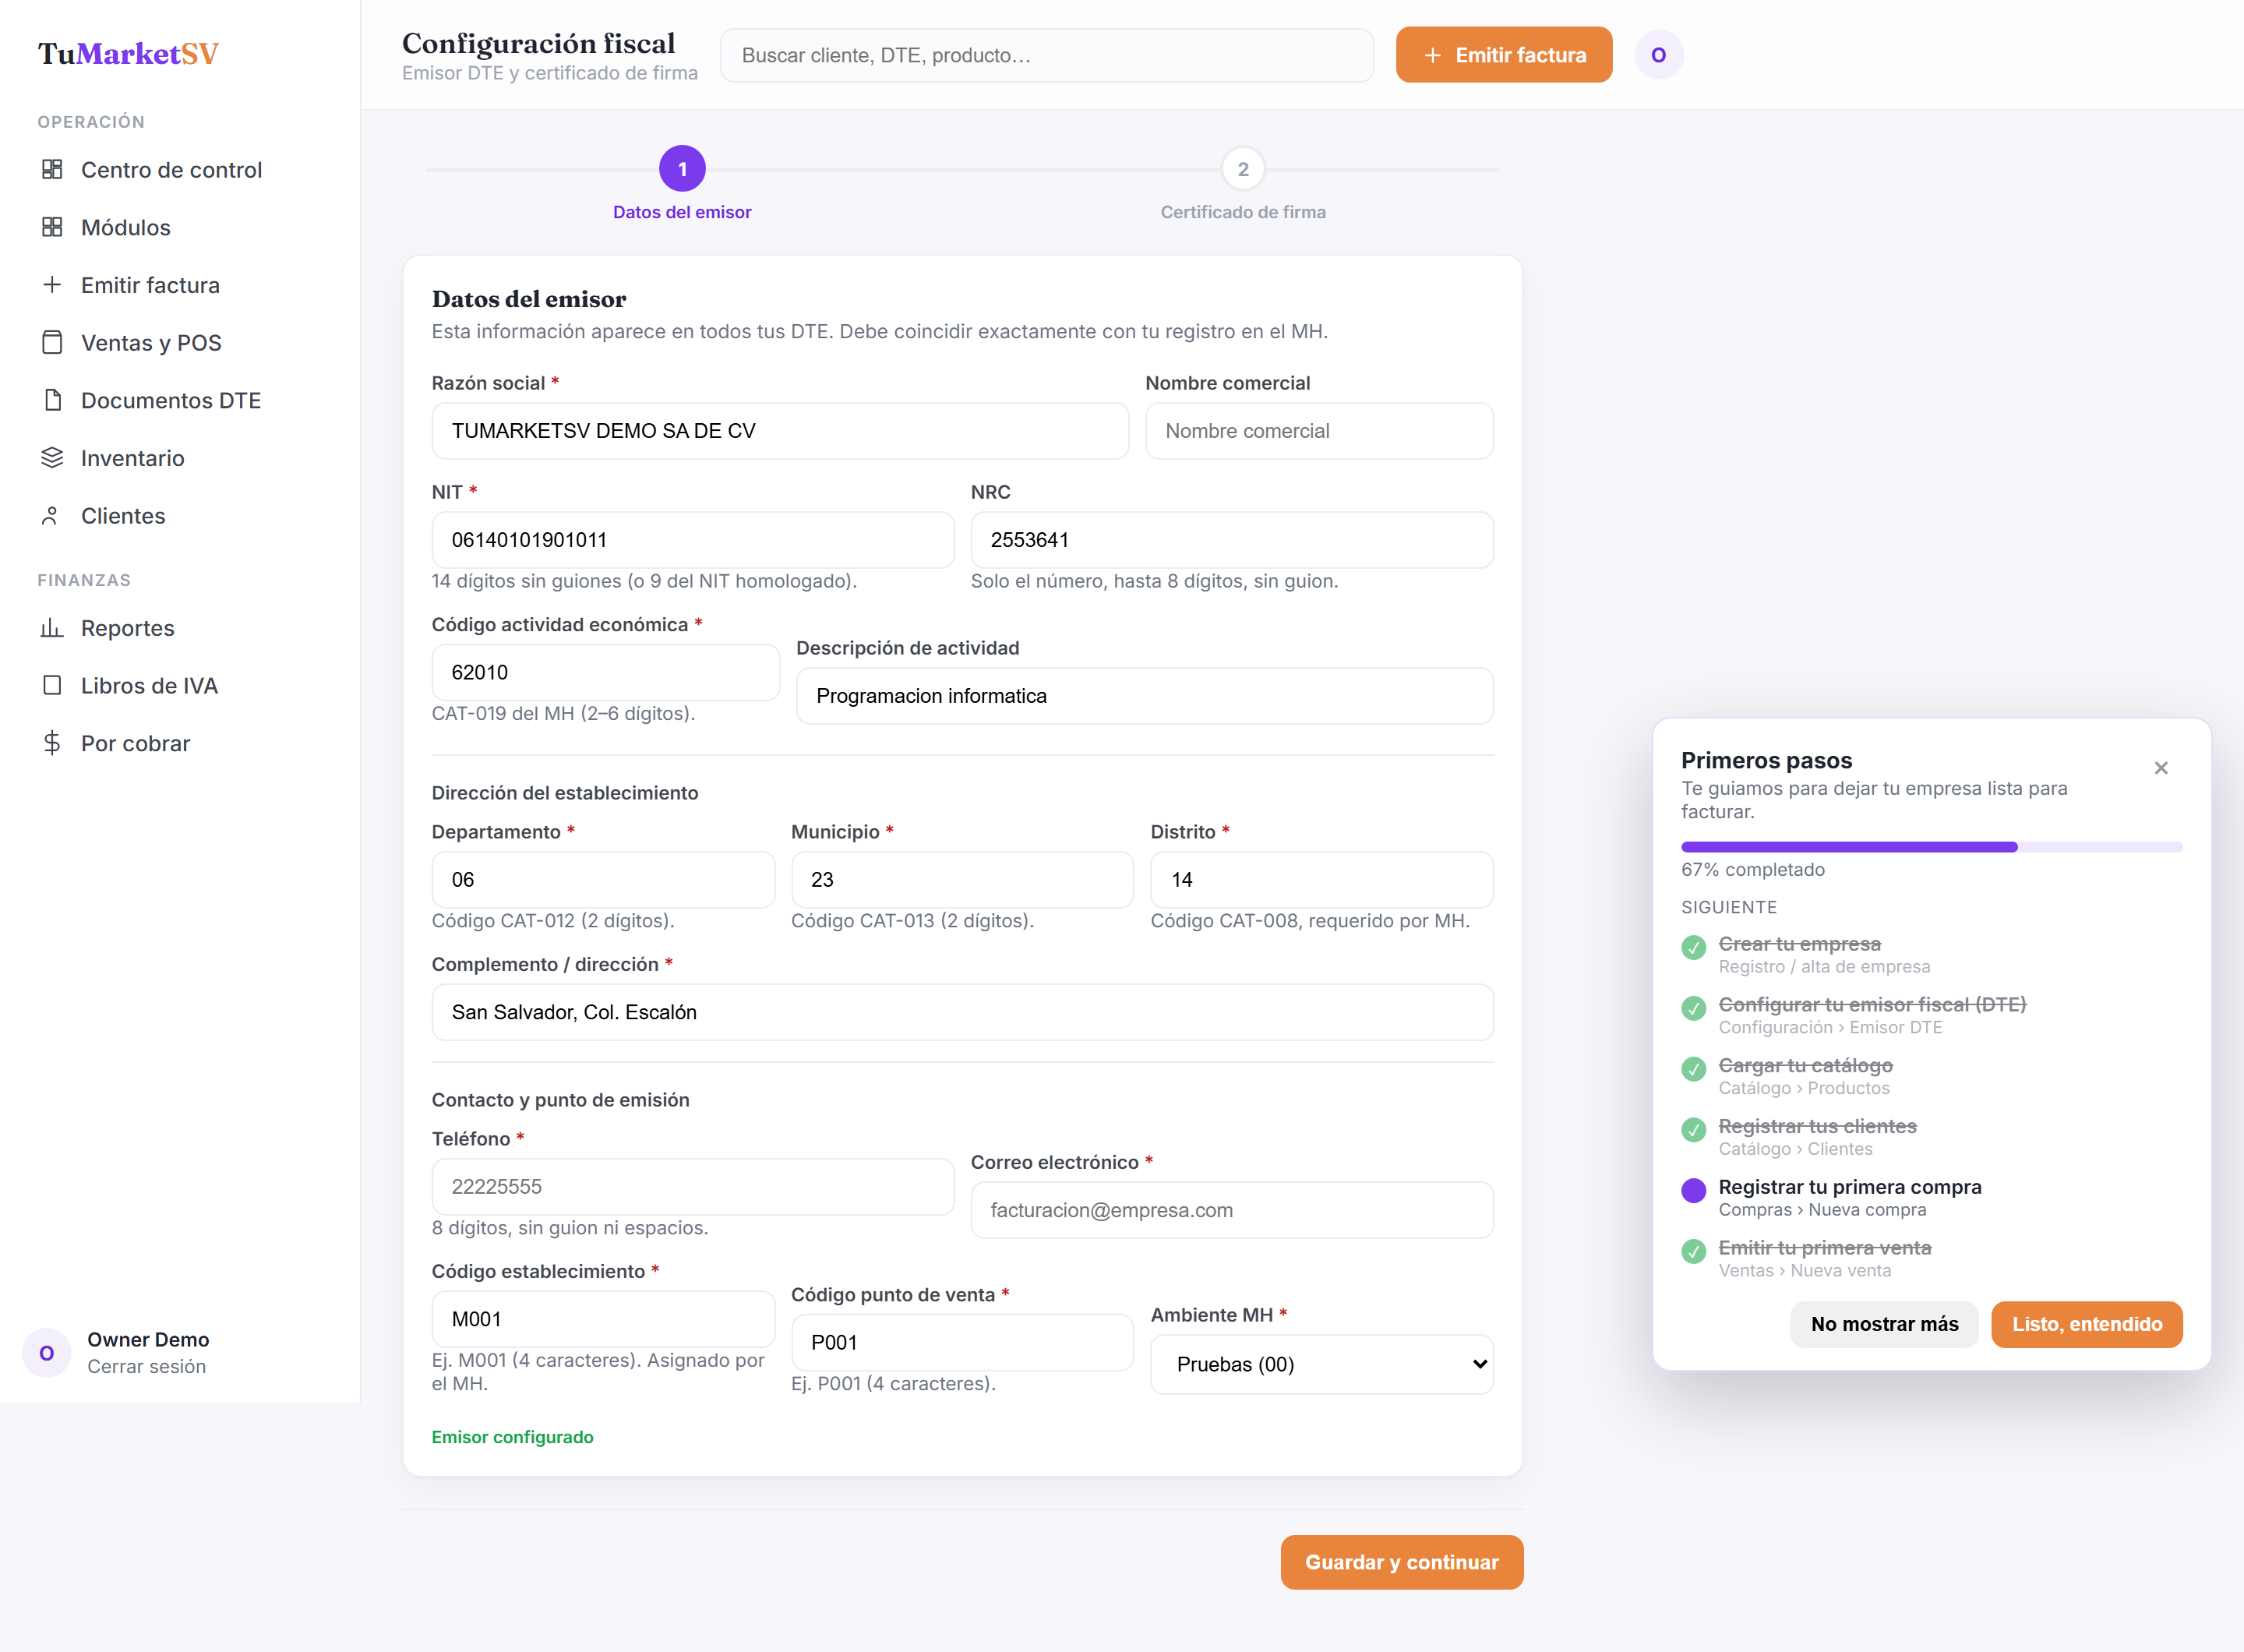Screen dimensions: 2244x1652
Task: Click Emisor configurado status text
Action: click(x=513, y=1437)
